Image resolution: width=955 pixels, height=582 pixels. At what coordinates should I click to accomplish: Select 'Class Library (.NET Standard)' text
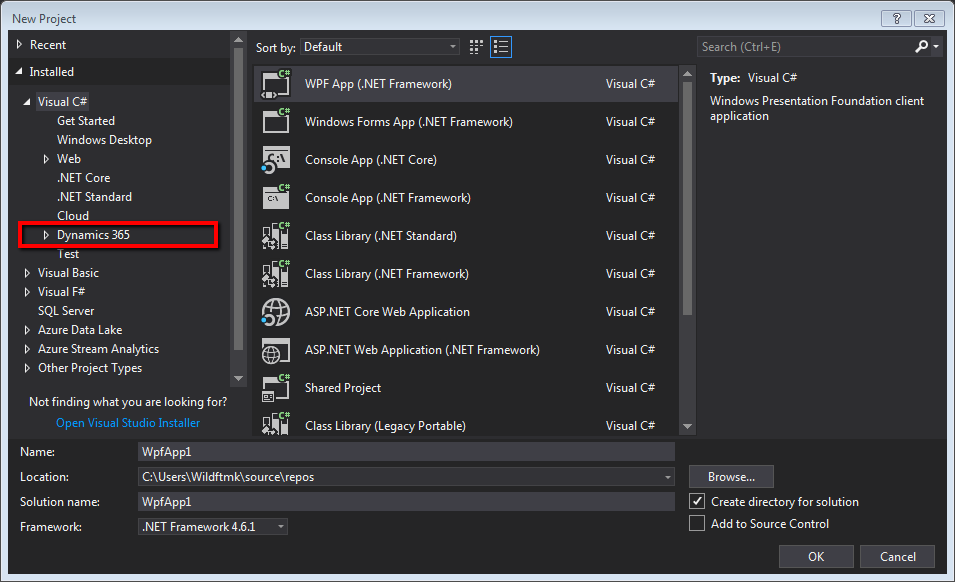(x=381, y=236)
